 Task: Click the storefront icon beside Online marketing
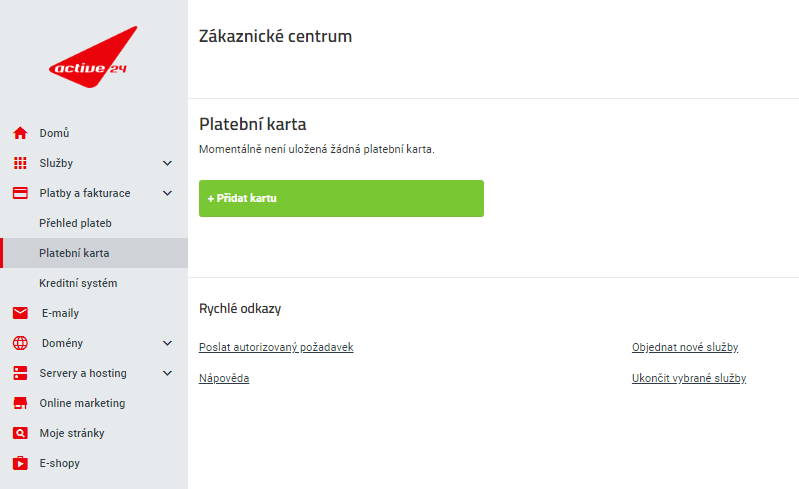(20, 403)
